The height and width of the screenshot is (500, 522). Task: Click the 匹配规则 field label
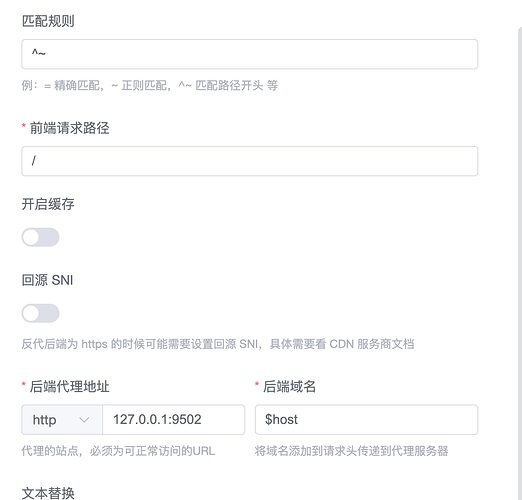tap(48, 21)
